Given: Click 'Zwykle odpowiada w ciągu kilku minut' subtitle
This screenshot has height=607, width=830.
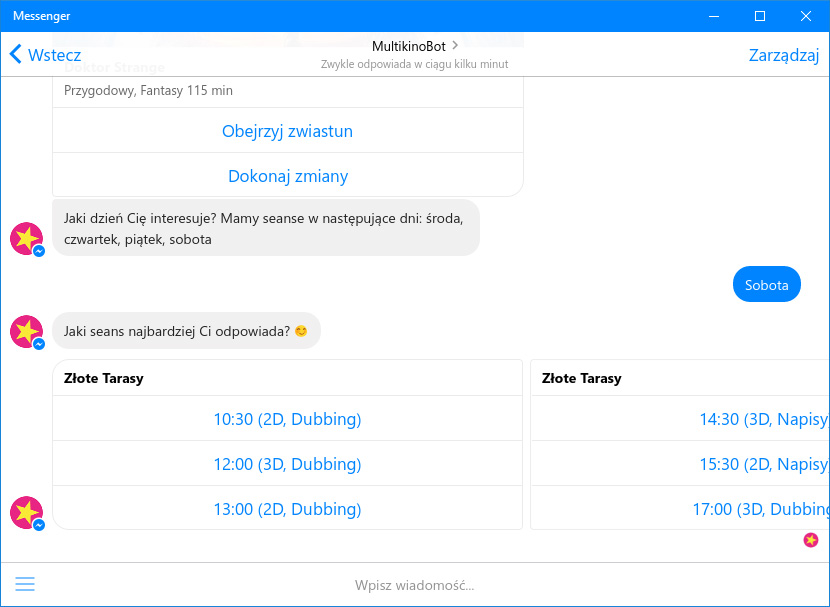Looking at the screenshot, I should tap(414, 64).
